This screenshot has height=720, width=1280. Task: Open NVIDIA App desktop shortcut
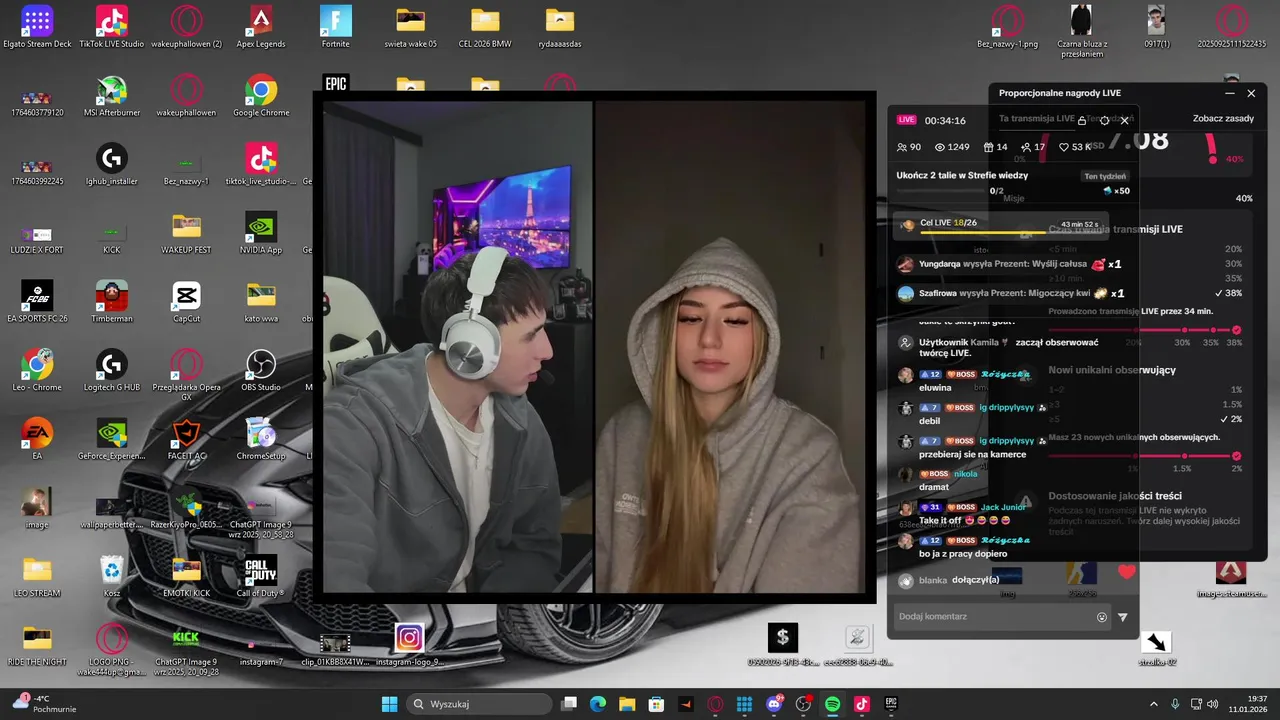click(x=261, y=233)
